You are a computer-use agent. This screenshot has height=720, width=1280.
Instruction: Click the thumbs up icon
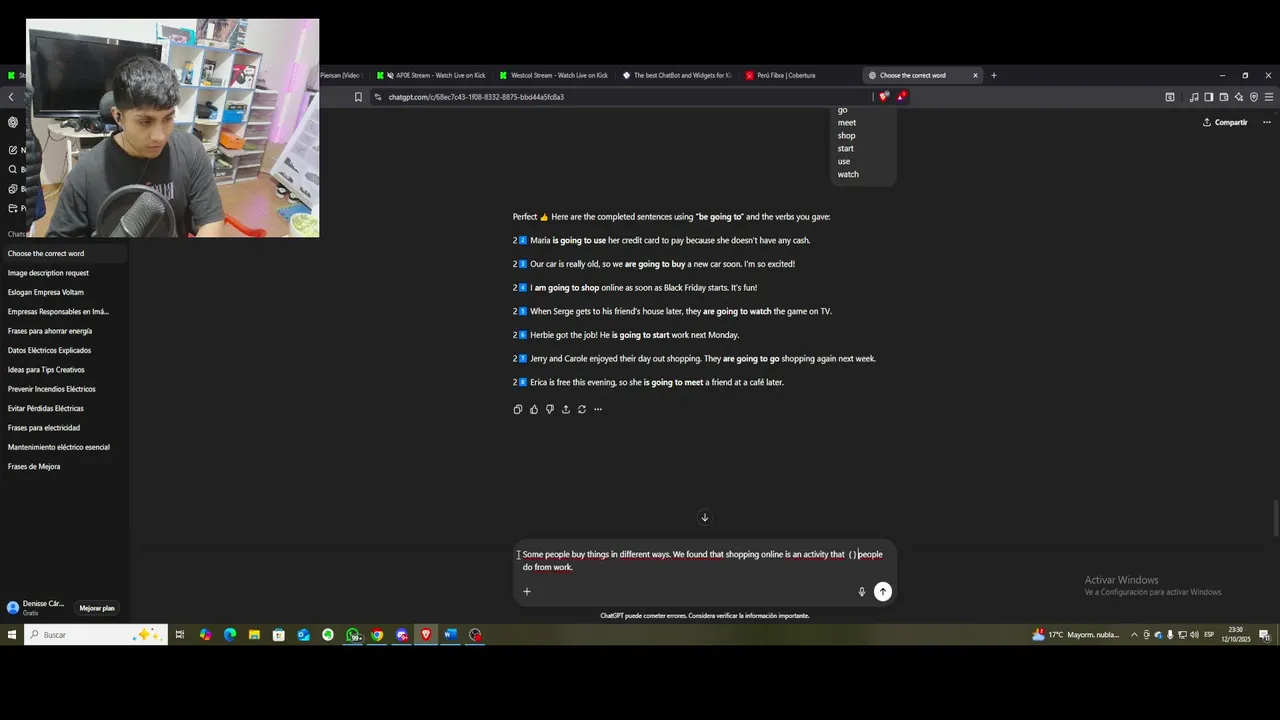coord(533,409)
